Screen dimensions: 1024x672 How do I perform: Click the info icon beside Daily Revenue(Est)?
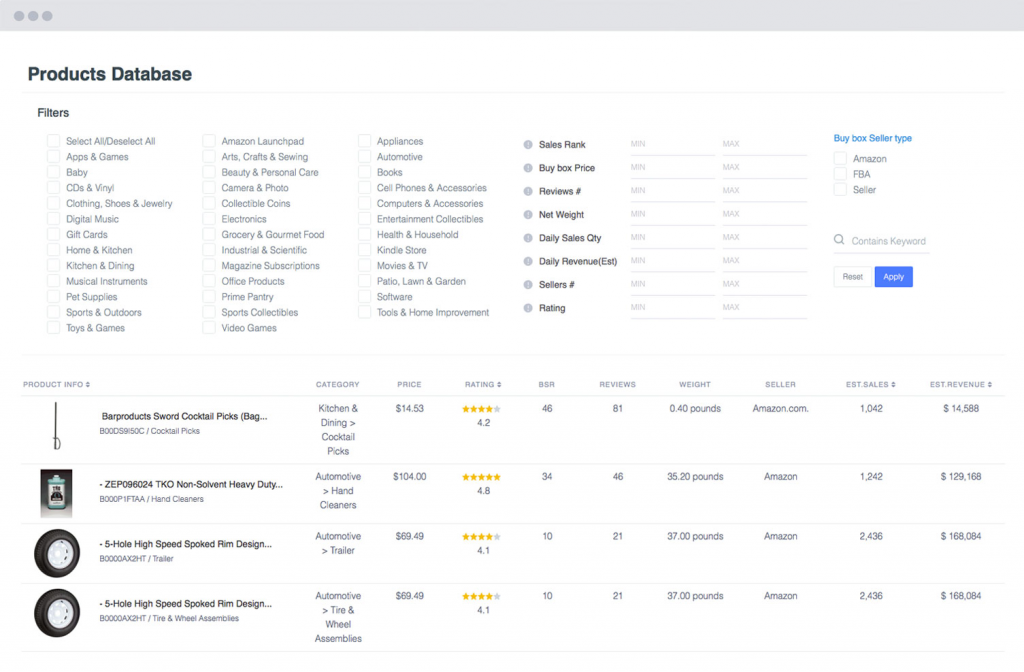527,261
